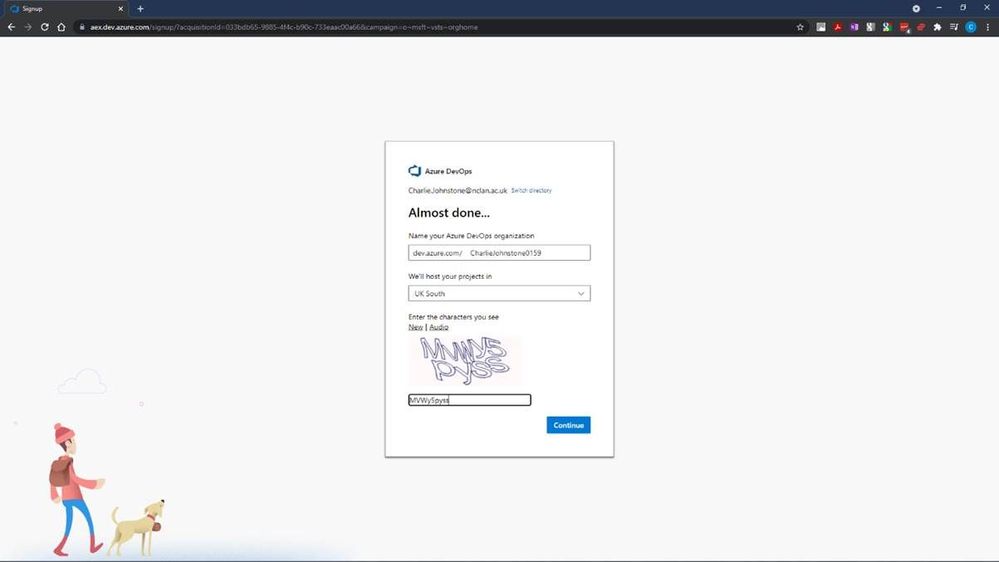The image size is (999, 562).
Task: Open a new browser tab
Action: coord(140,9)
